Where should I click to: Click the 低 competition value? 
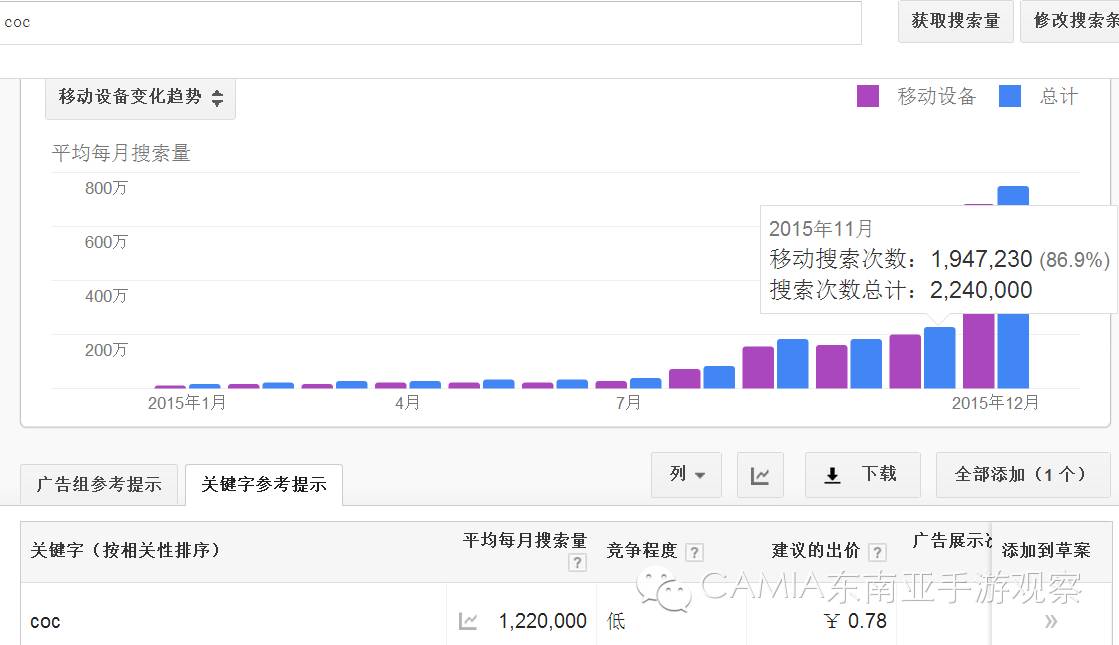click(x=616, y=621)
